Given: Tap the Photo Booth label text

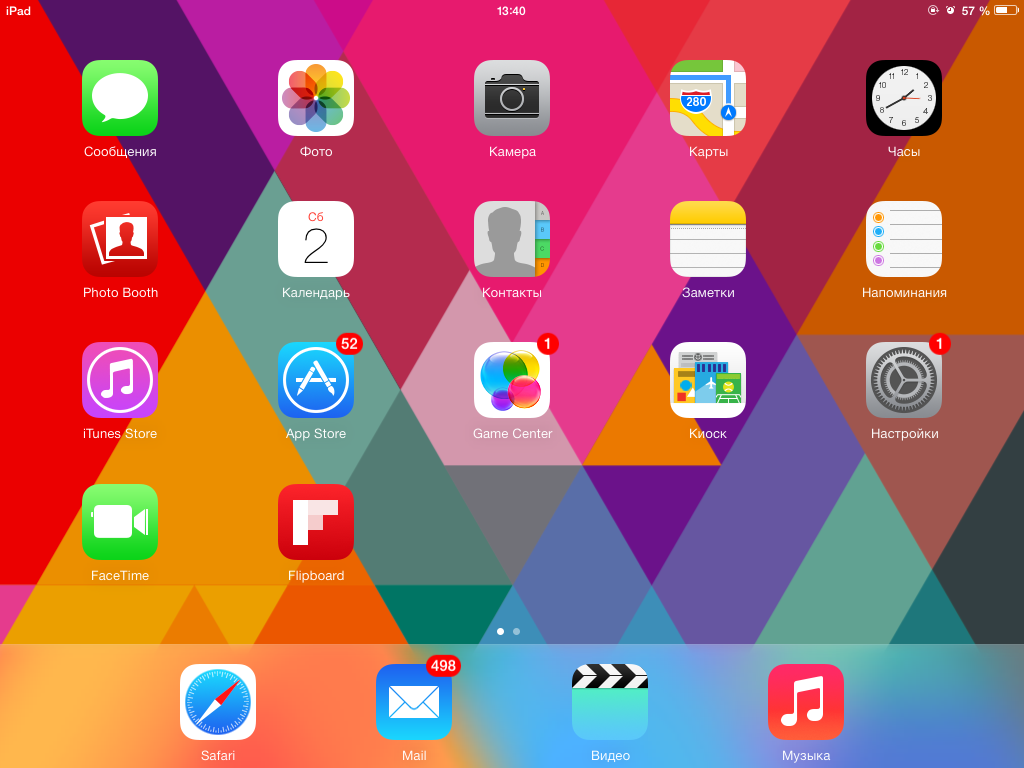Looking at the screenshot, I should pos(120,293).
